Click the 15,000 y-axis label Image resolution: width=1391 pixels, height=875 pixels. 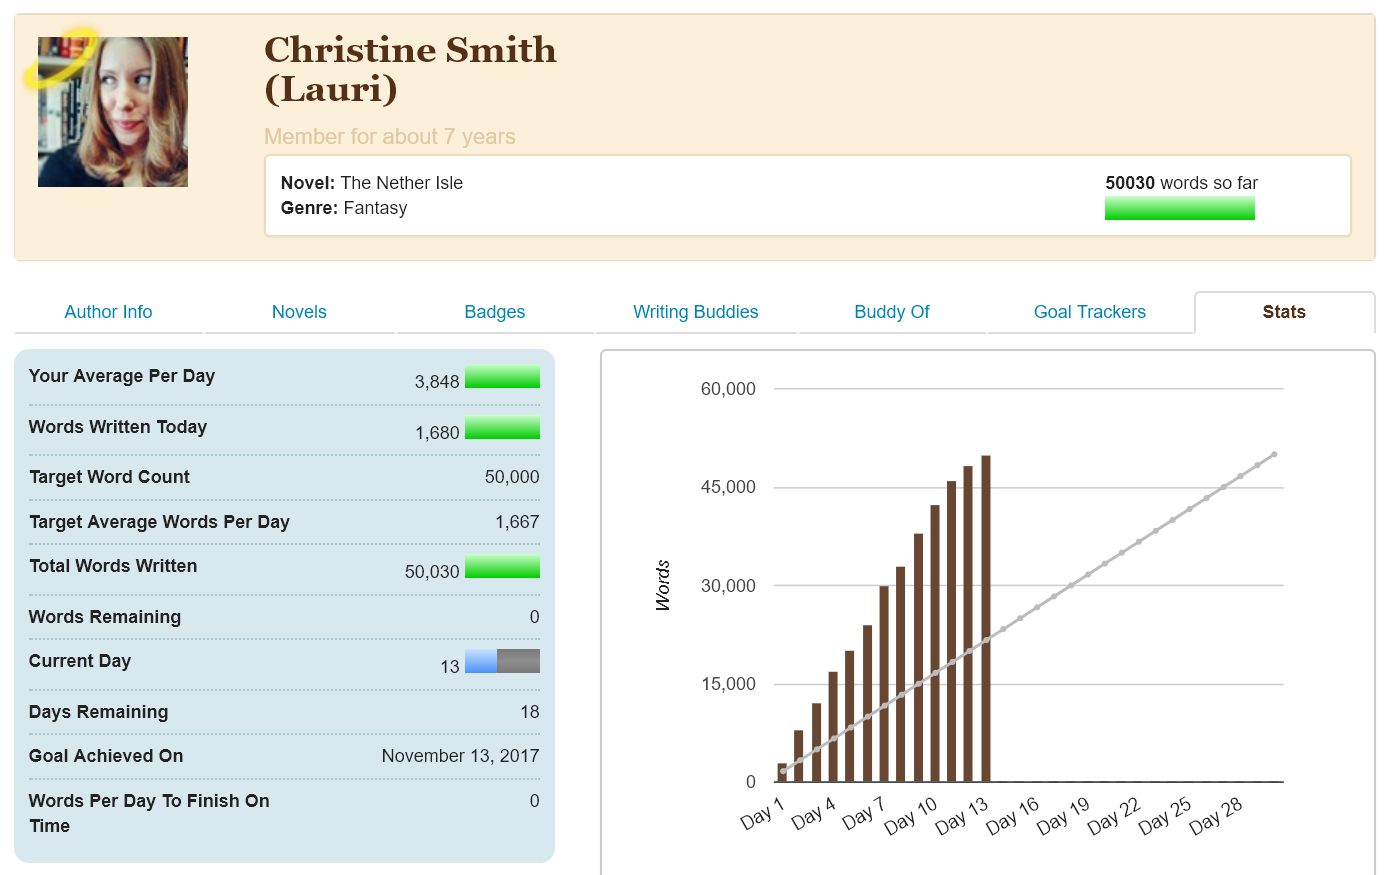pyautogui.click(x=728, y=684)
